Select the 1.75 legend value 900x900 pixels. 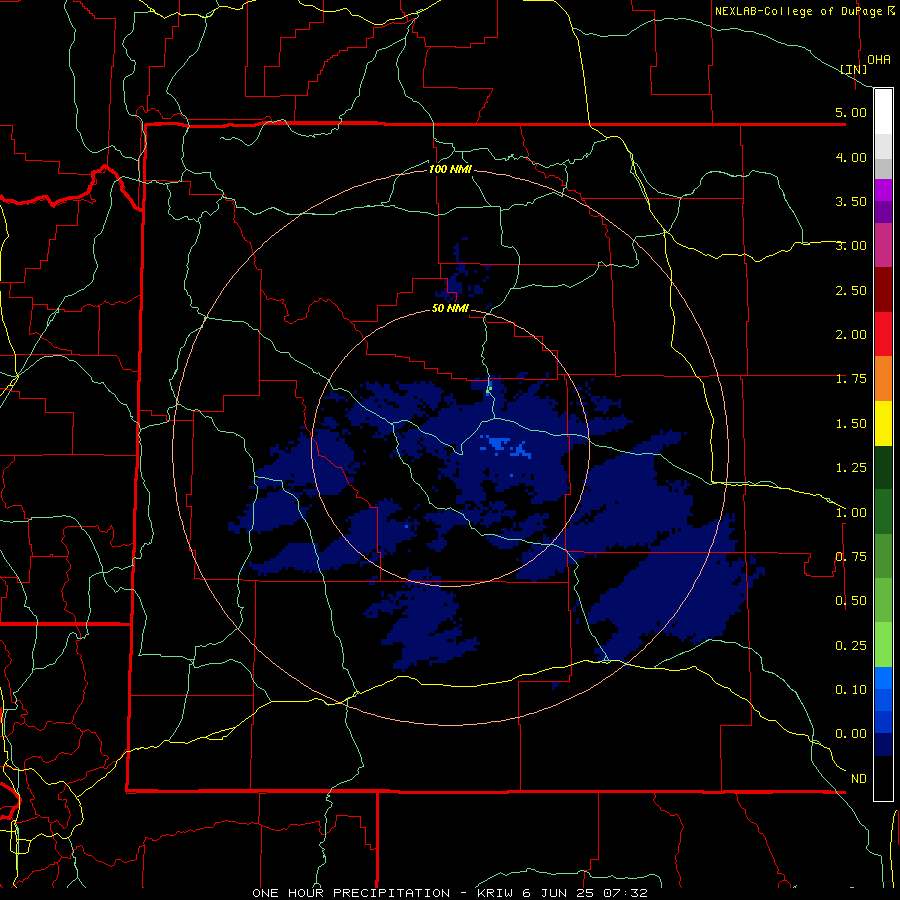pos(851,379)
